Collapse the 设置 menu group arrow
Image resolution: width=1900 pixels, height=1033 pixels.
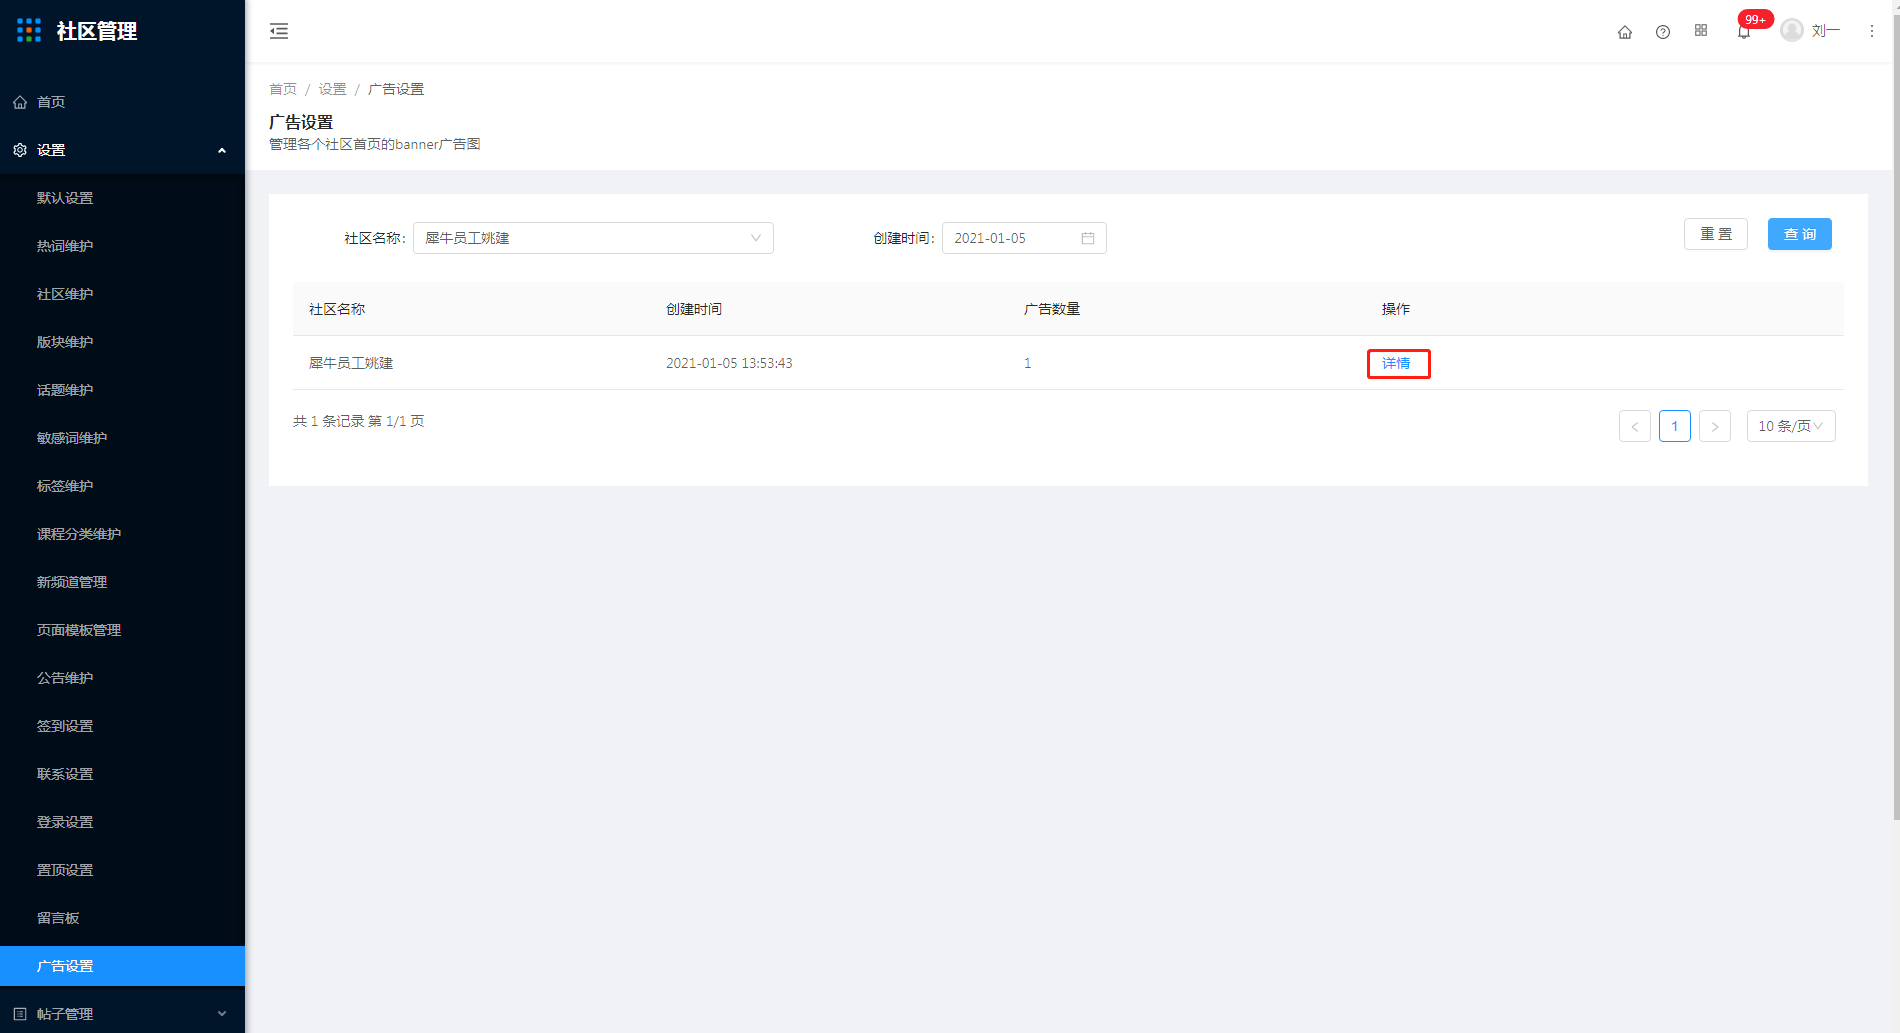point(222,150)
